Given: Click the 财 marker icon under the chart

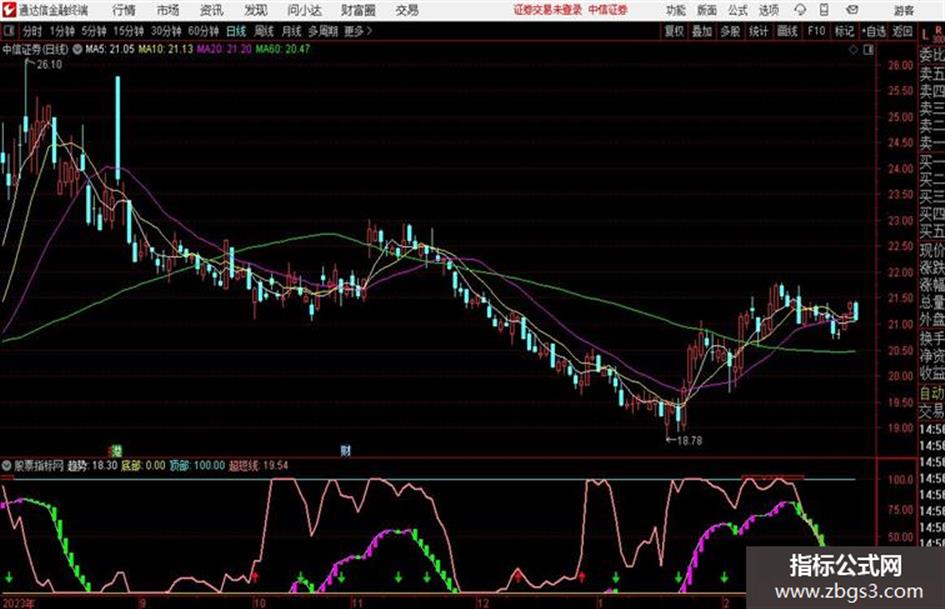Looking at the screenshot, I should [x=345, y=450].
